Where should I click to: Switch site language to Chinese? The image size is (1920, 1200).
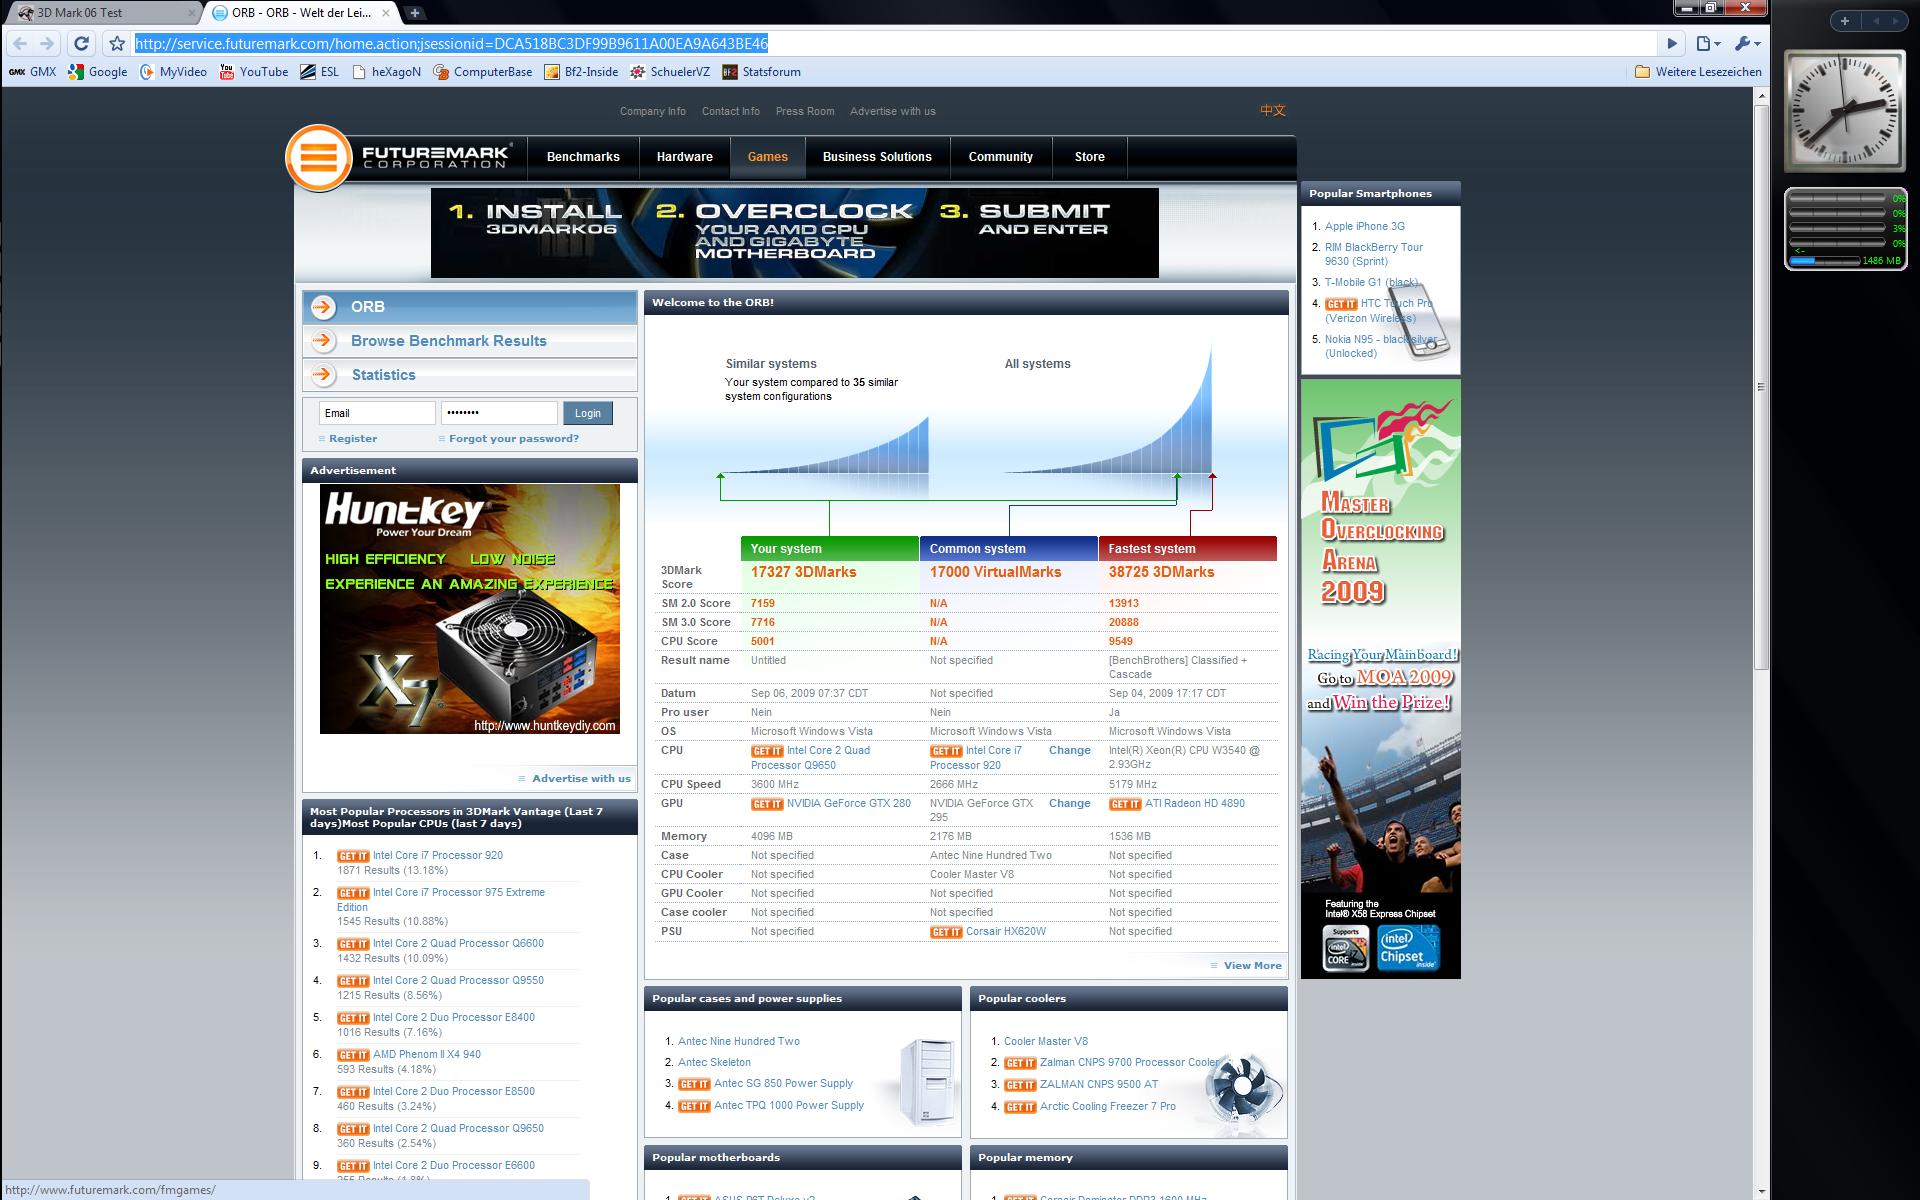pyautogui.click(x=1273, y=111)
